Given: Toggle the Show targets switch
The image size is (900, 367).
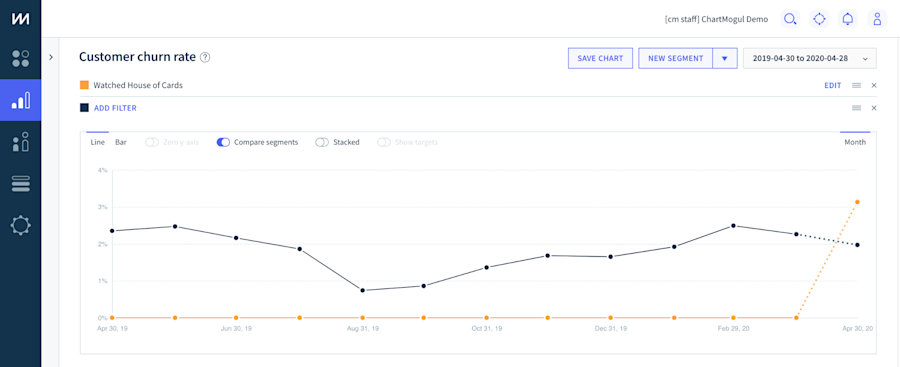Looking at the screenshot, I should tap(383, 142).
